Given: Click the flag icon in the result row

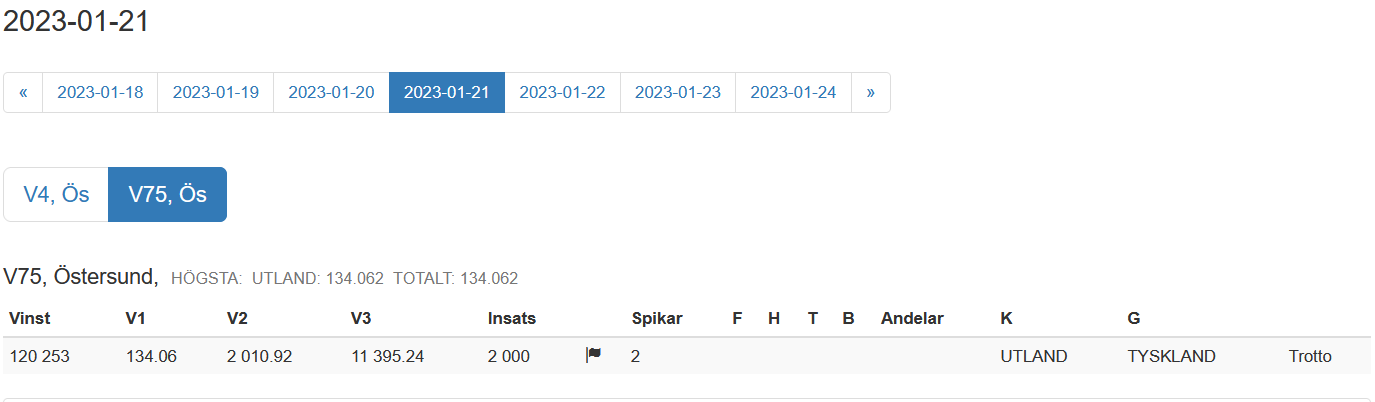Looking at the screenshot, I should click(x=593, y=355).
